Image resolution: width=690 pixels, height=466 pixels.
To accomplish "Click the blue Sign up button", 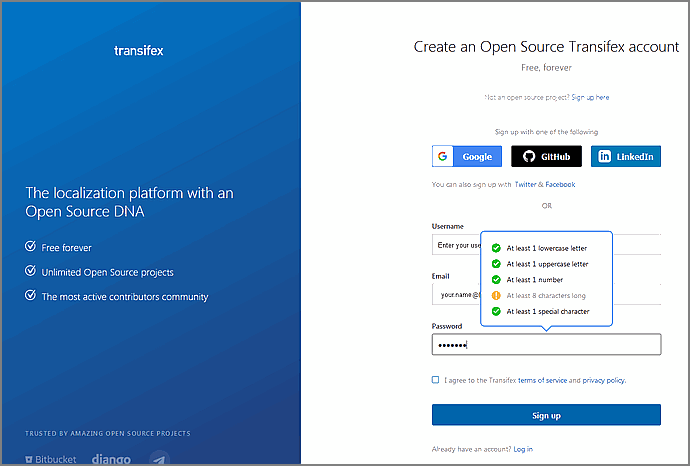I will tap(546, 415).
